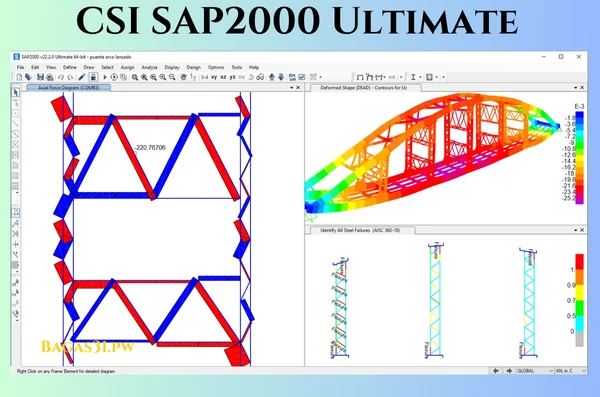Open window list dropdown of Steel Failures view
600x397 pixels.
tap(576, 230)
